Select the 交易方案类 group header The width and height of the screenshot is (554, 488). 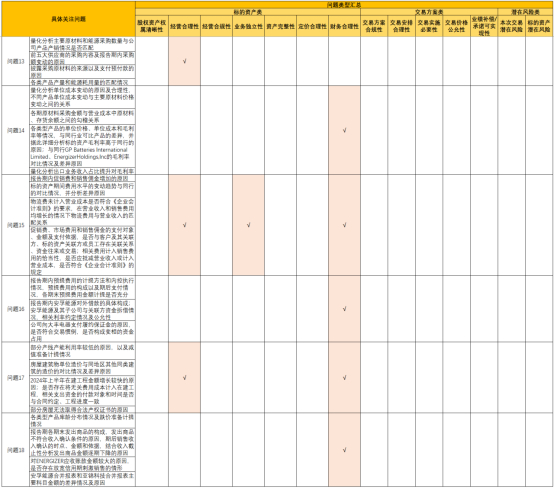pyautogui.click(x=429, y=12)
